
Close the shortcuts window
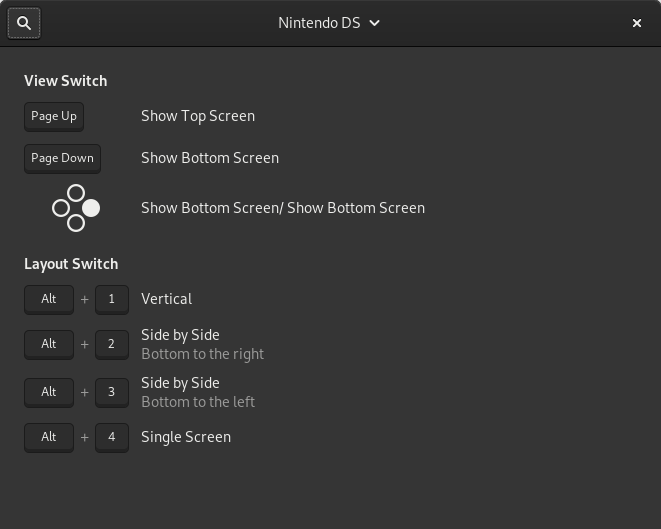[x=637, y=23]
